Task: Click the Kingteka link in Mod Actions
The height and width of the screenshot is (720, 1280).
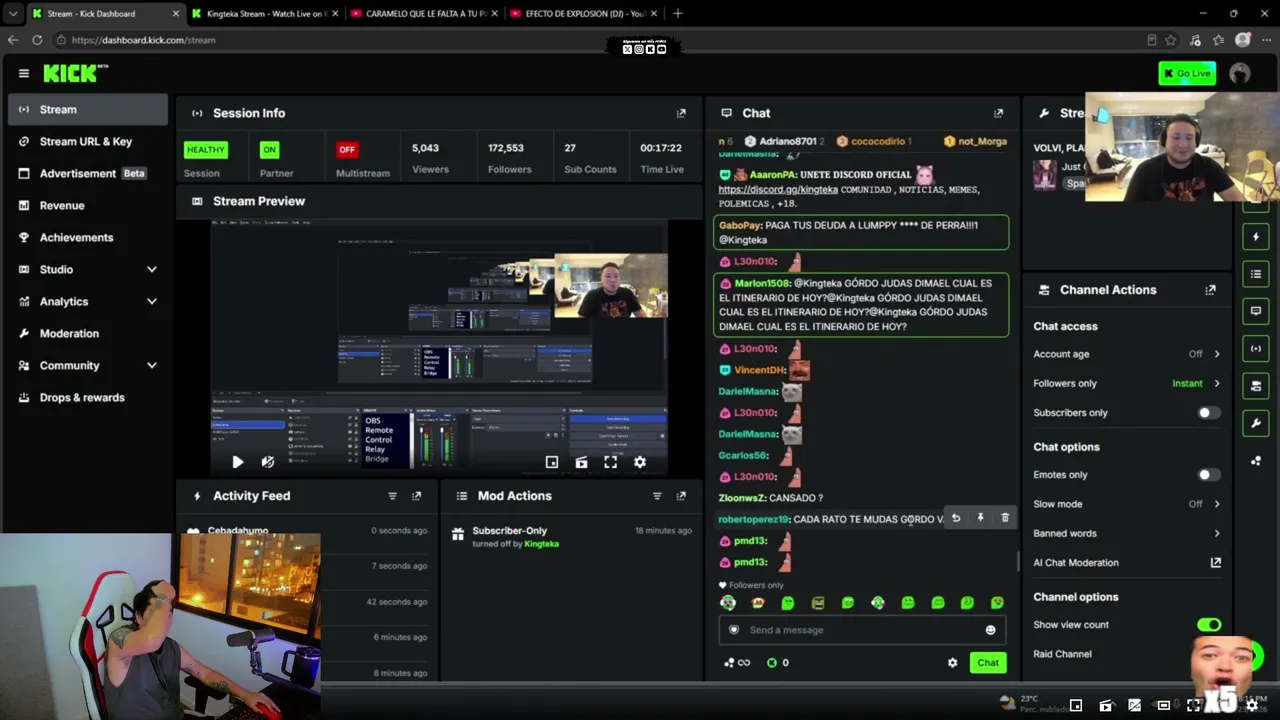Action: pyautogui.click(x=541, y=544)
